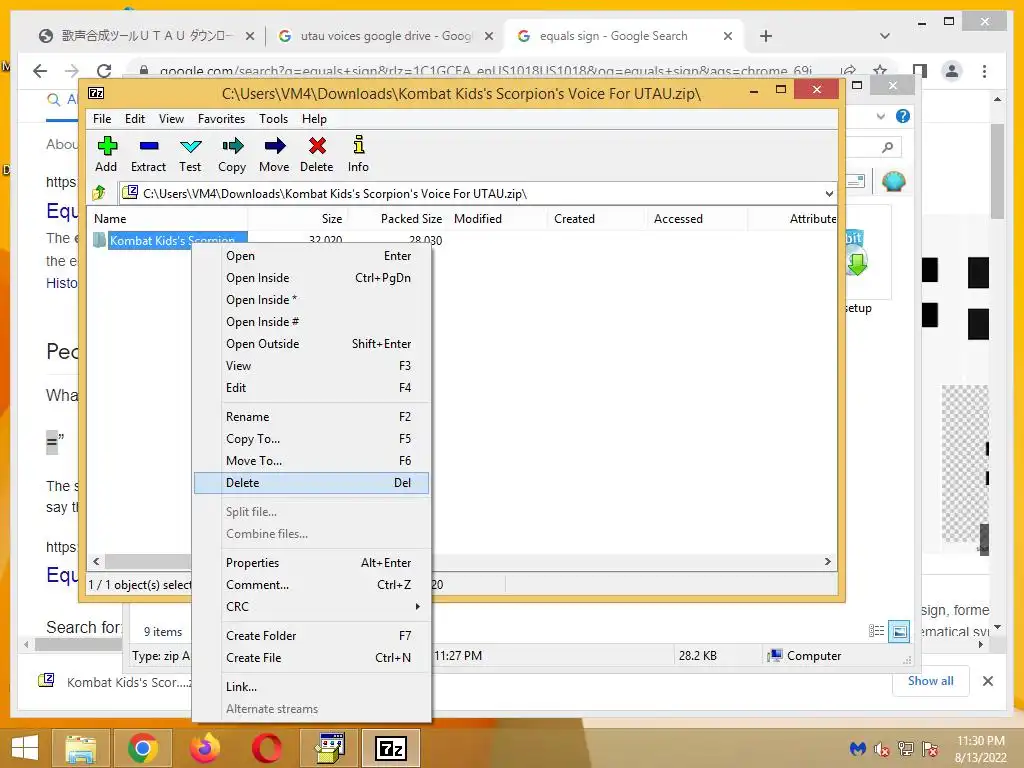Viewport: 1024px width, 768px height.
Task: Sort by the Packed Size column
Action: pos(397,219)
